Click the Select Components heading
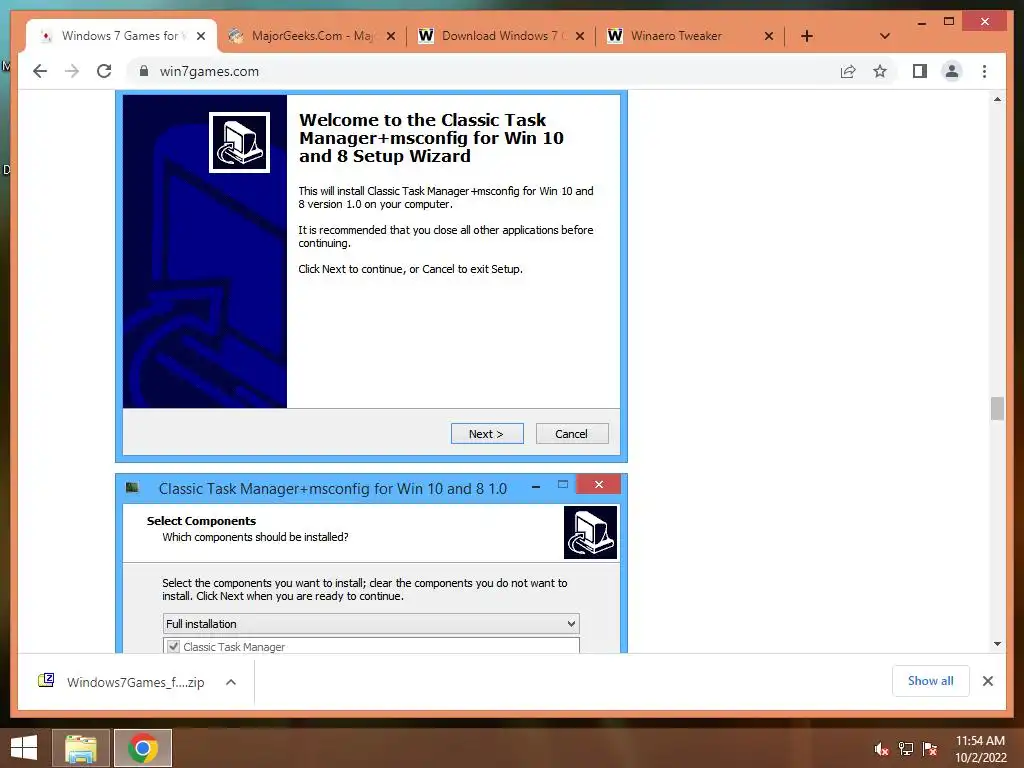 pyautogui.click(x=201, y=520)
